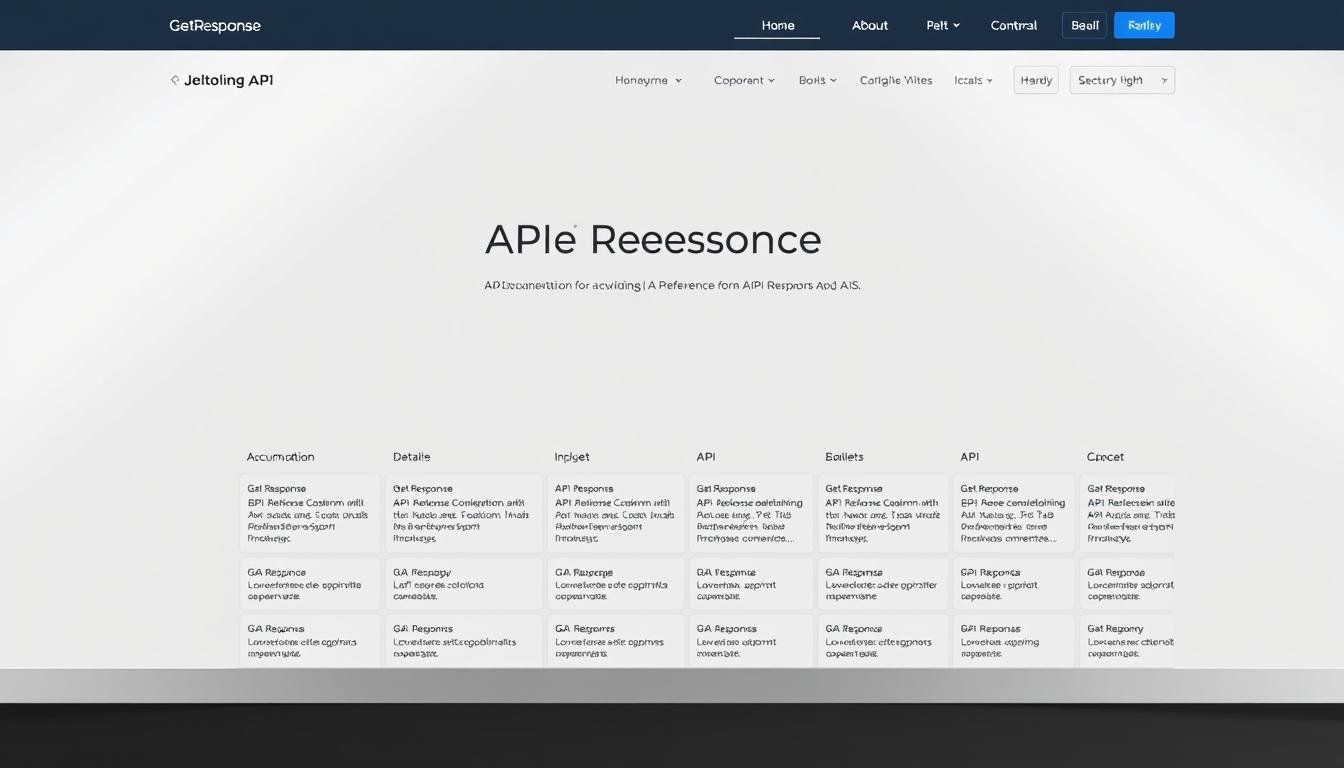Open the Bolis dropdown
Viewport: 1344px width, 768px height.
[817, 80]
